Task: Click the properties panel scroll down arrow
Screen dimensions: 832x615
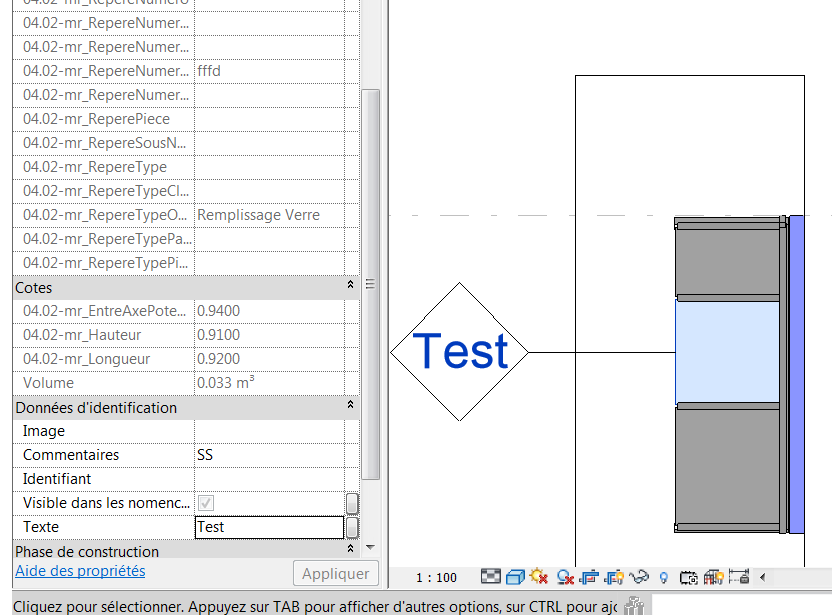Action: 371,548
